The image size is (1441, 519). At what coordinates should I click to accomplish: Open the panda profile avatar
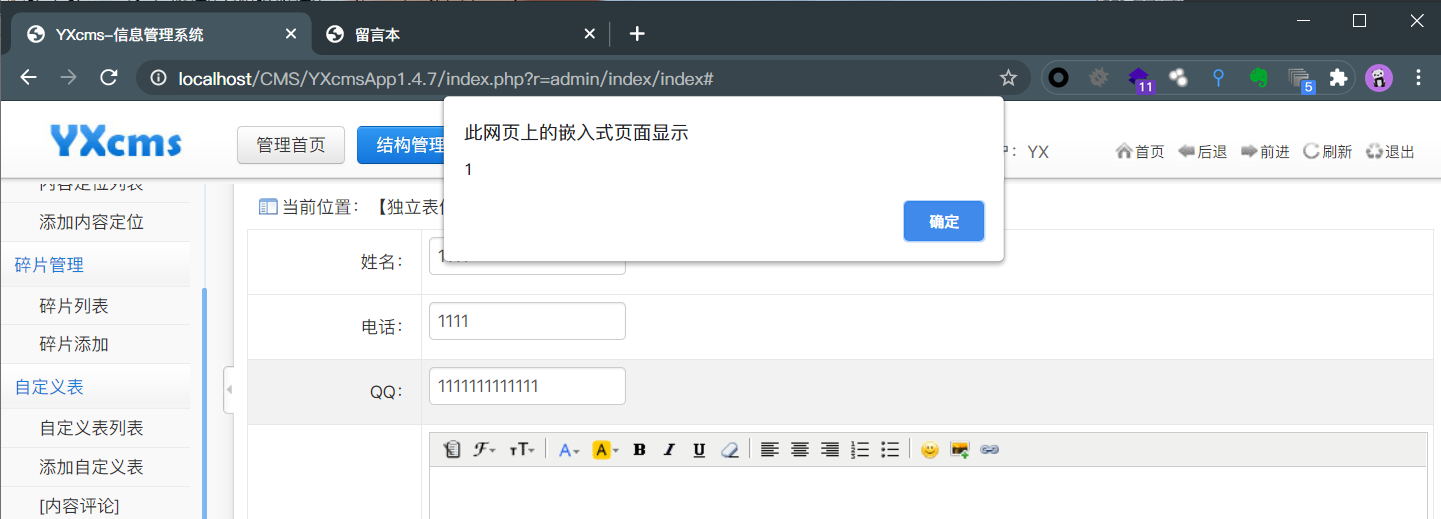1379,78
